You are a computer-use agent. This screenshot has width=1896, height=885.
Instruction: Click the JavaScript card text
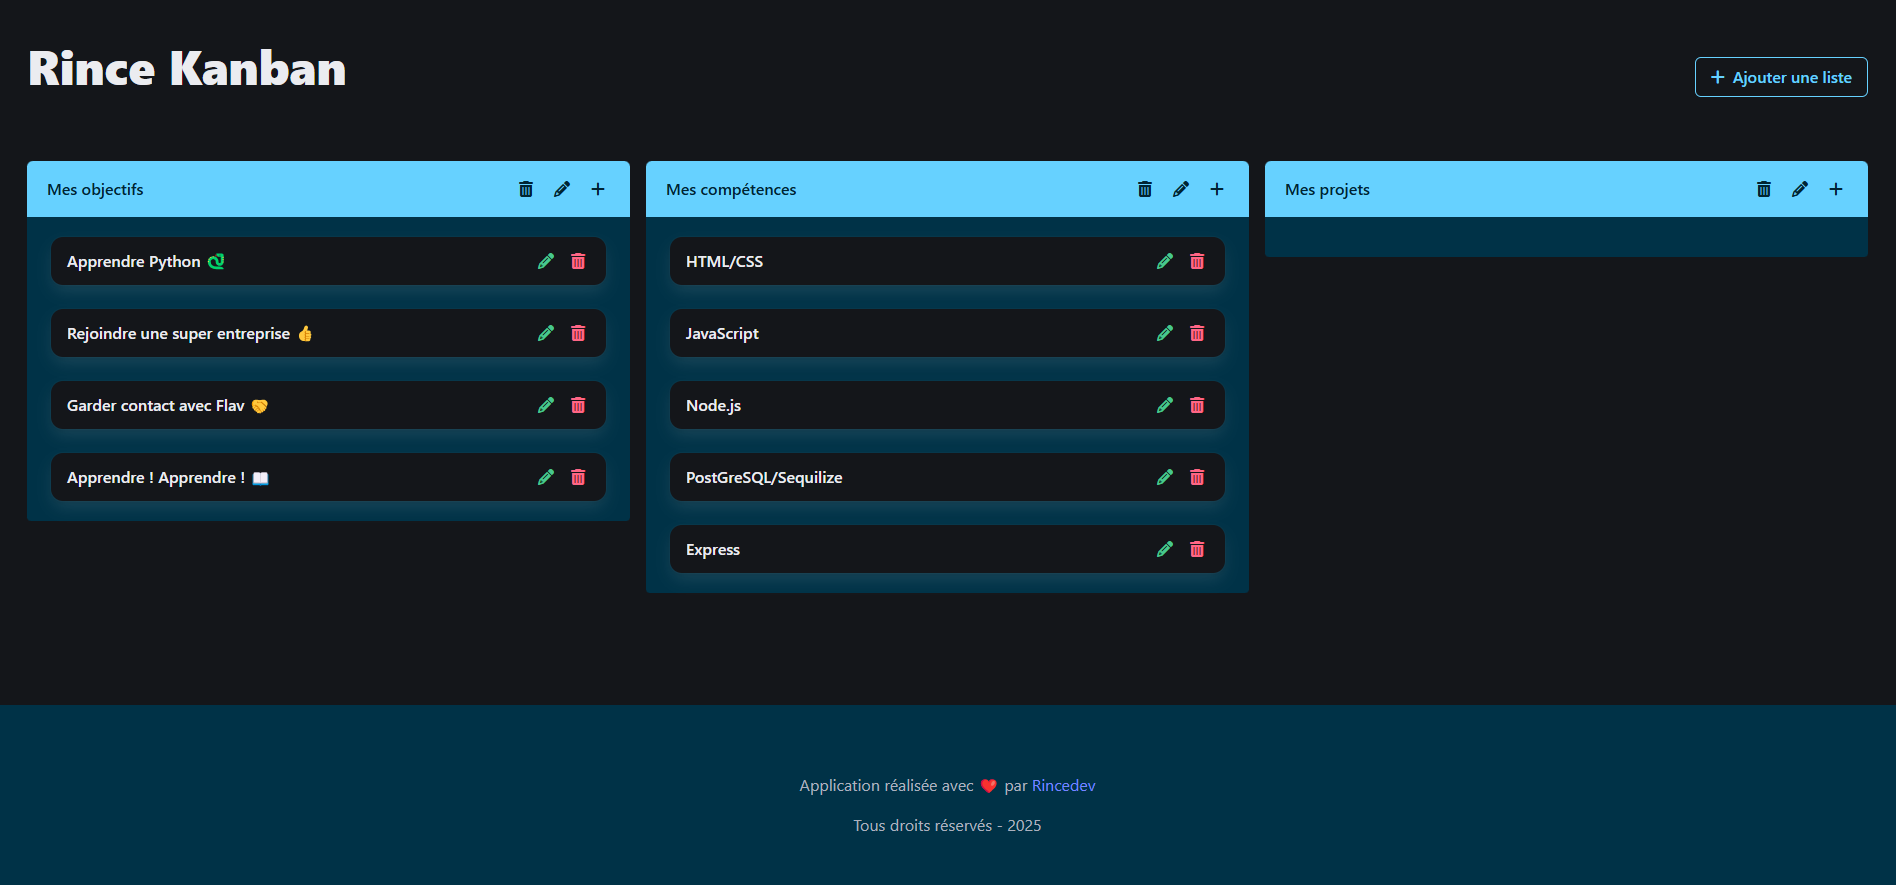click(x=722, y=334)
